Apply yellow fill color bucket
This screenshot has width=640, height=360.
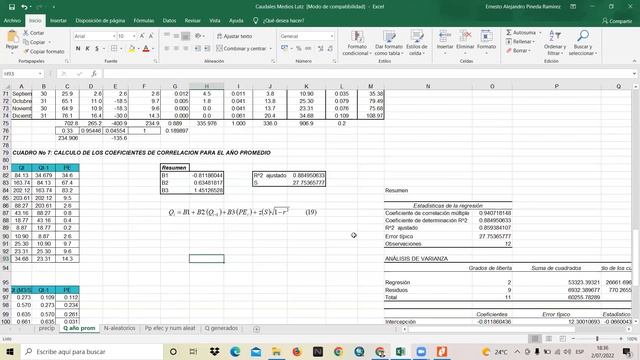(131, 49)
